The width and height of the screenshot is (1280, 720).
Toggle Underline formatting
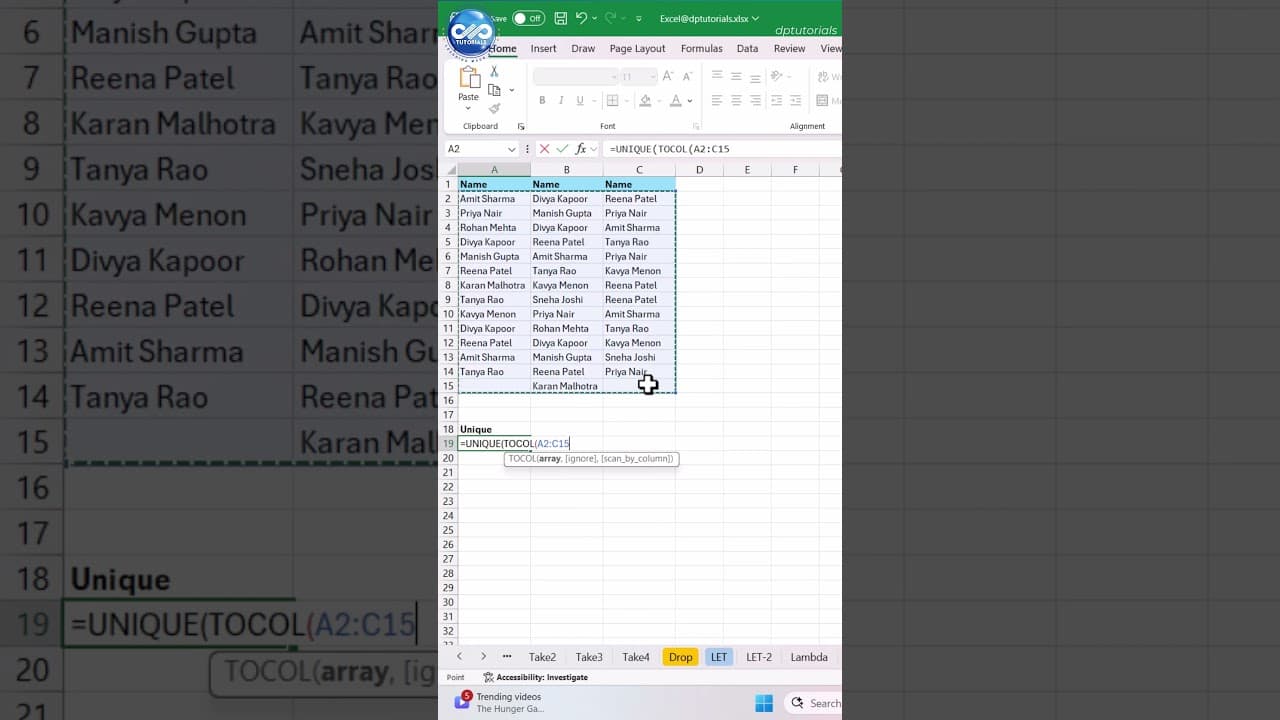(580, 101)
